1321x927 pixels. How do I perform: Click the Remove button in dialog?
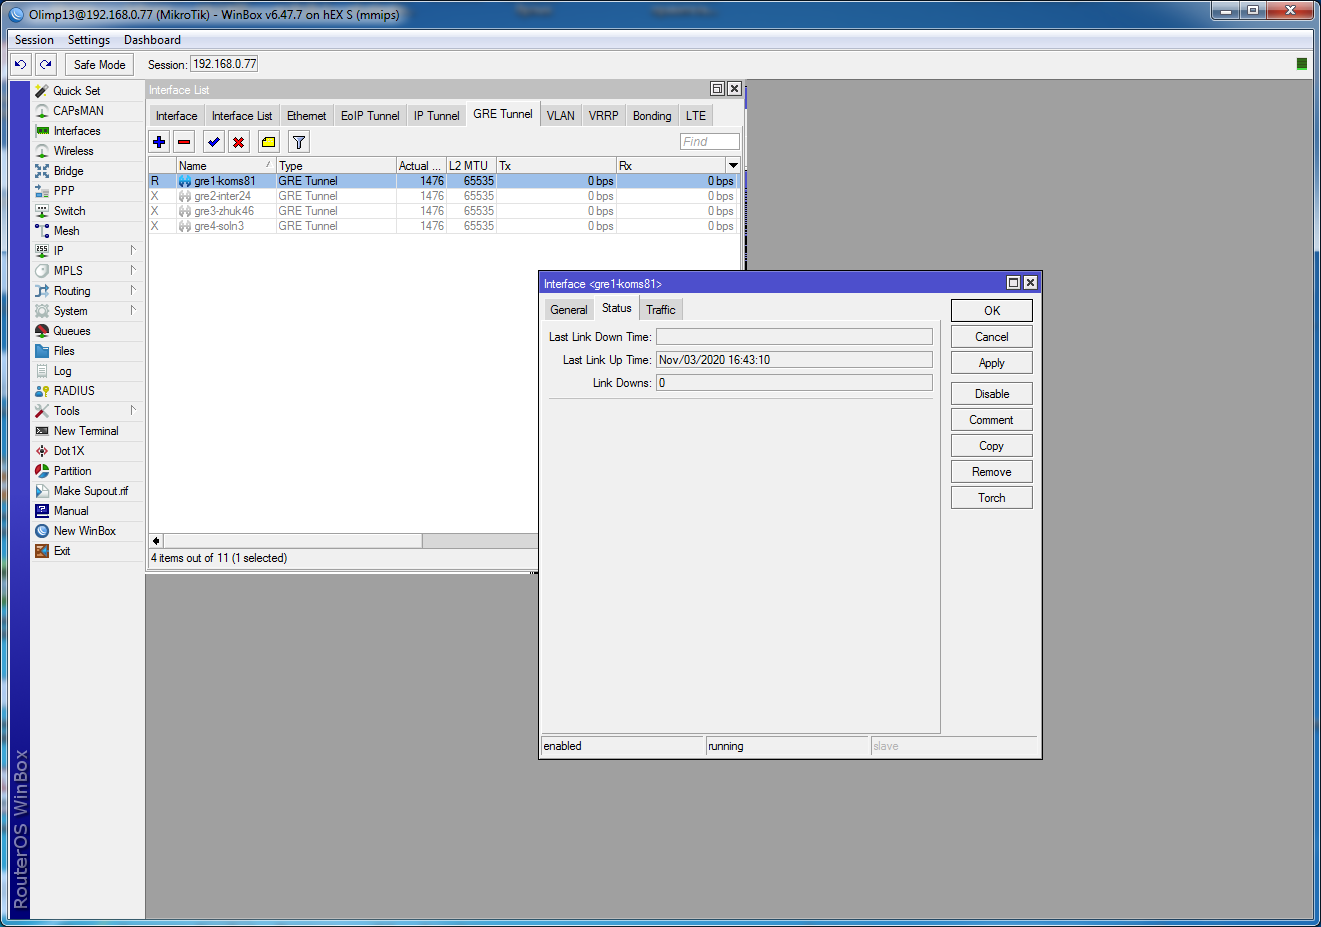(992, 472)
